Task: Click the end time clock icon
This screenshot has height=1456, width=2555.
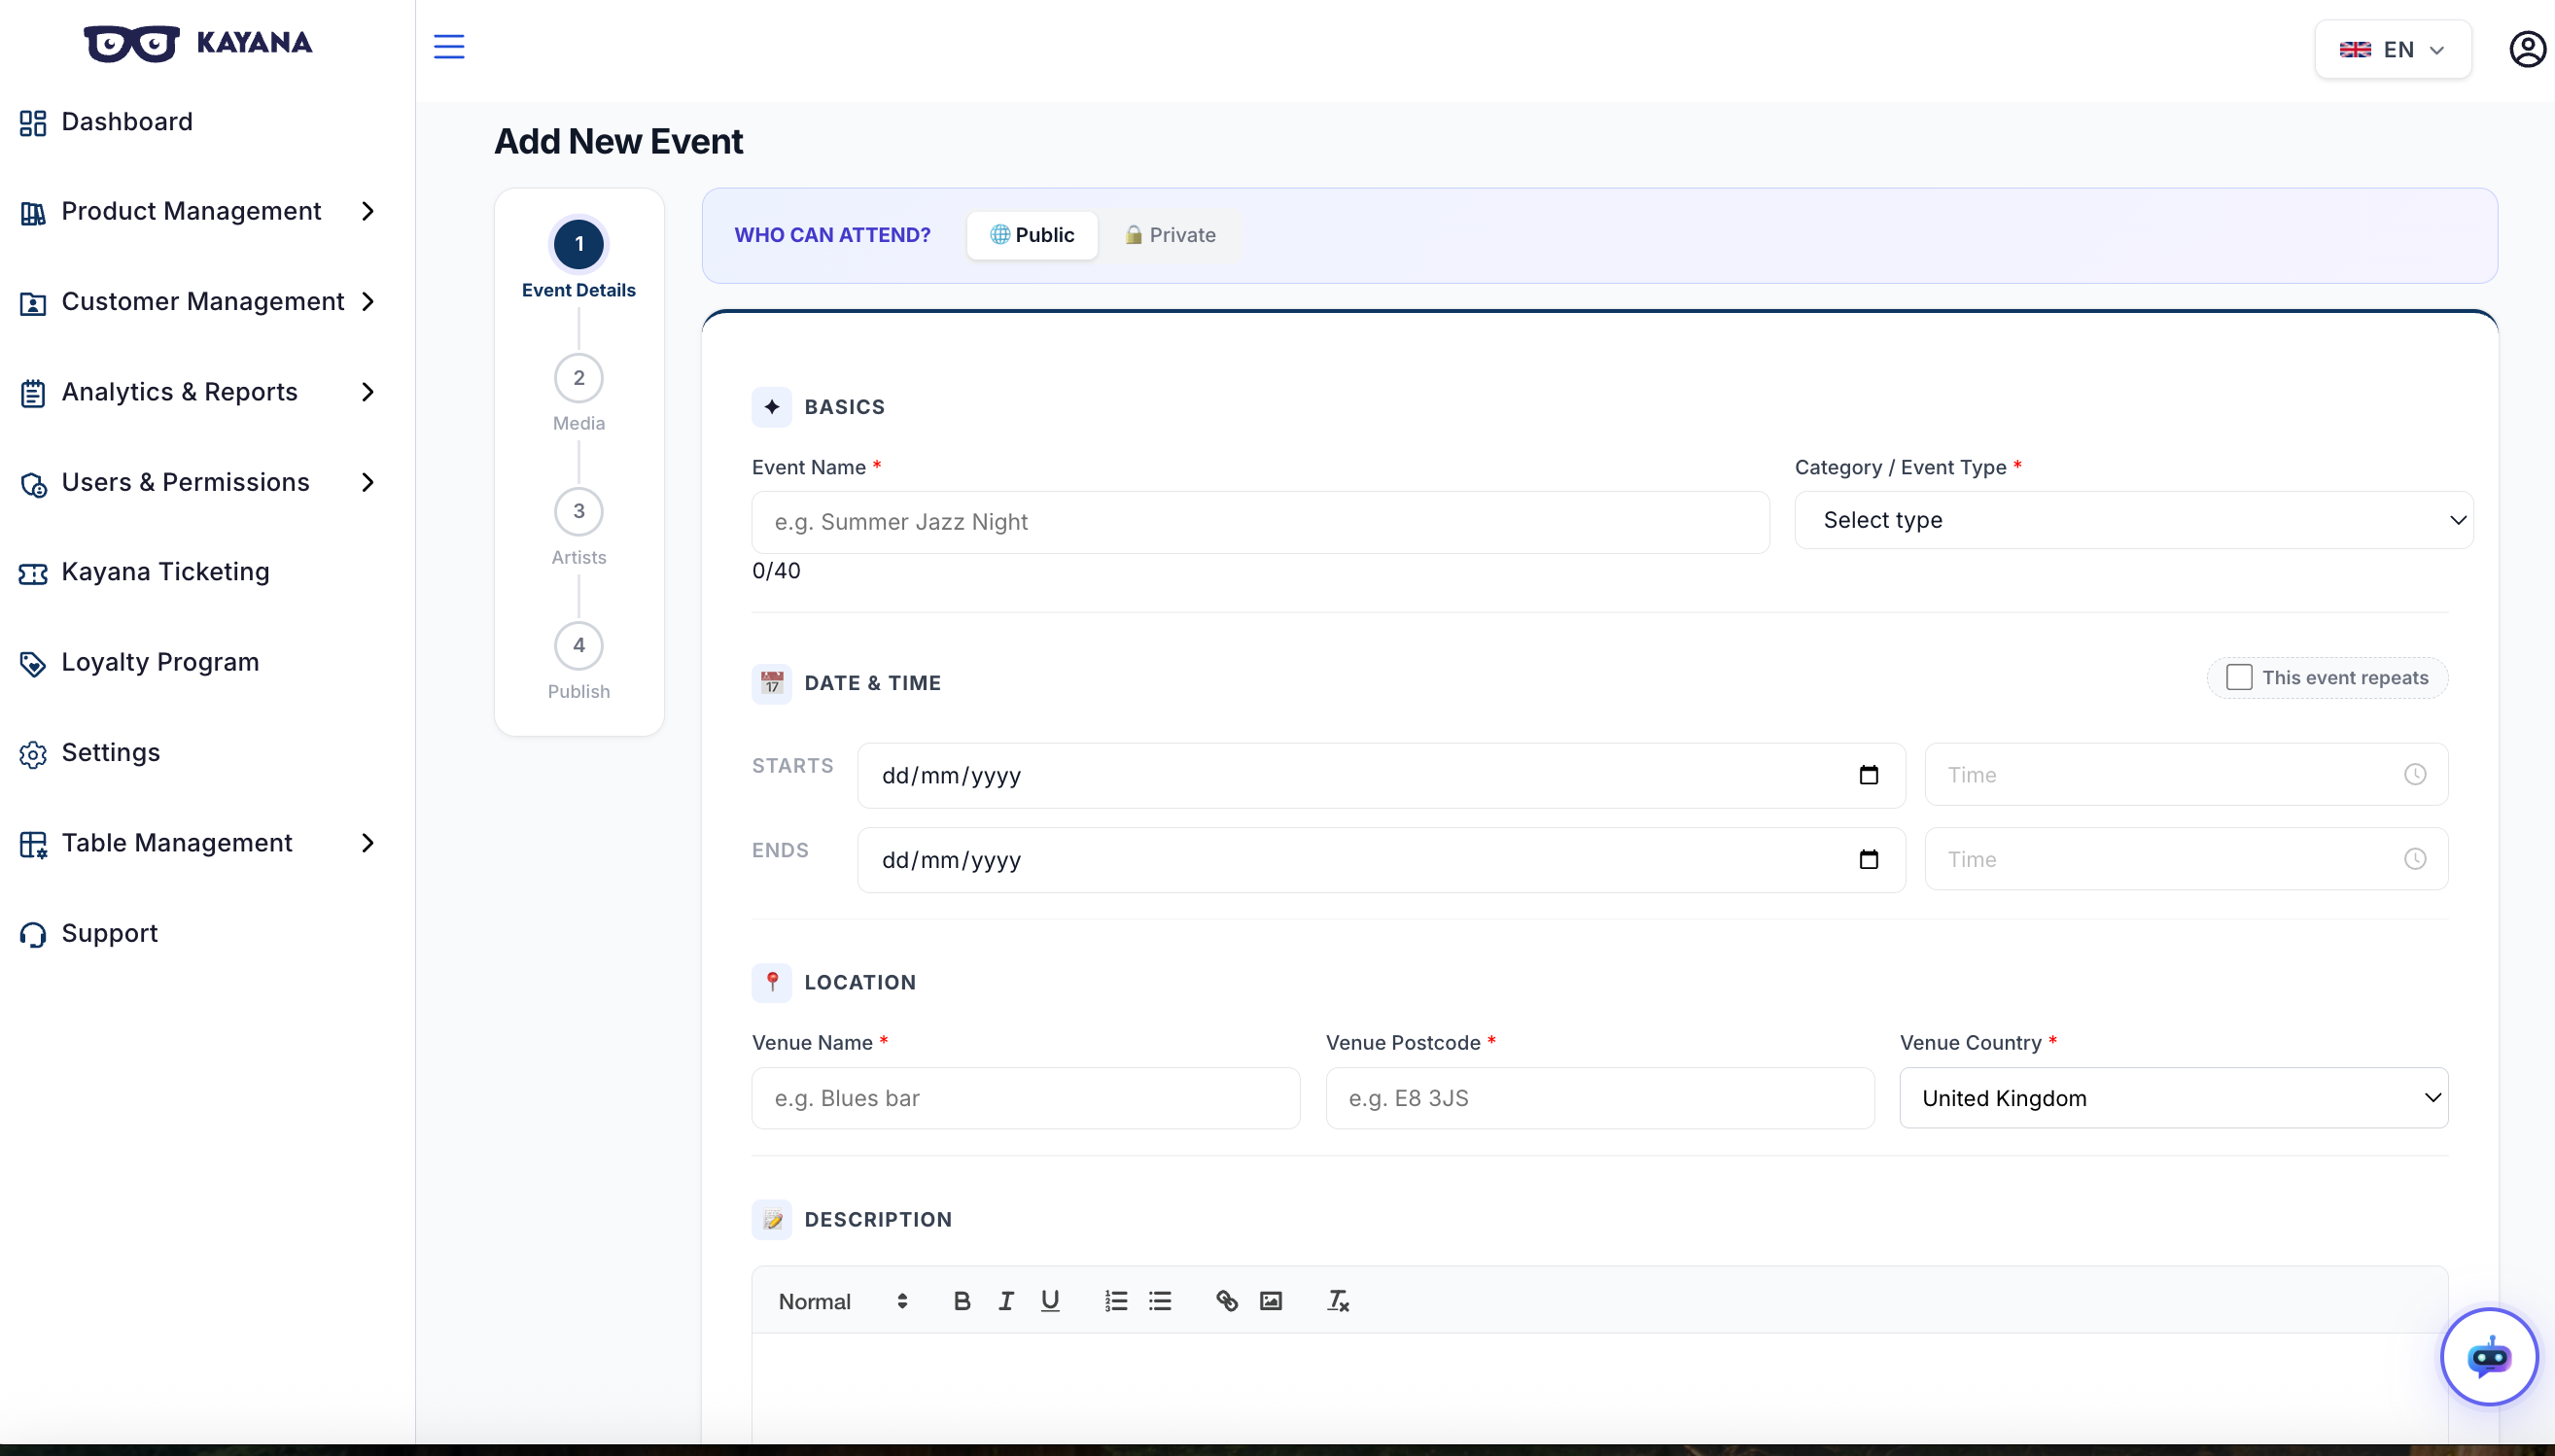Action: pos(2415,859)
